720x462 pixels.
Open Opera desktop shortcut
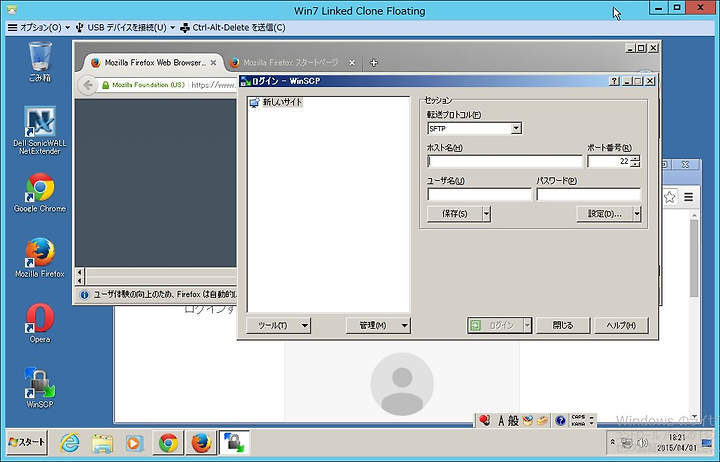[40, 323]
